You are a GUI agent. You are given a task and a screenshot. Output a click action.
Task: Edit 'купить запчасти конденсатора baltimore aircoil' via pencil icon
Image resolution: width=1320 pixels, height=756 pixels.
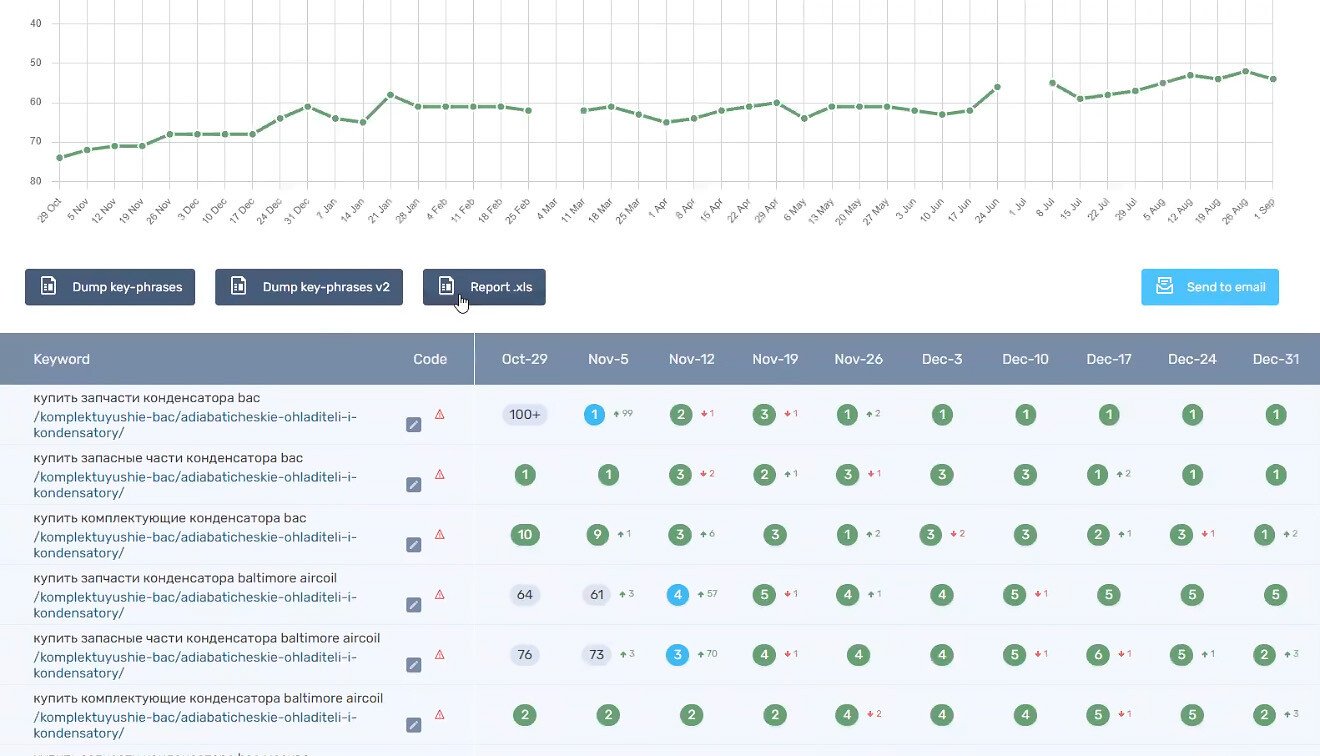pyautogui.click(x=414, y=605)
